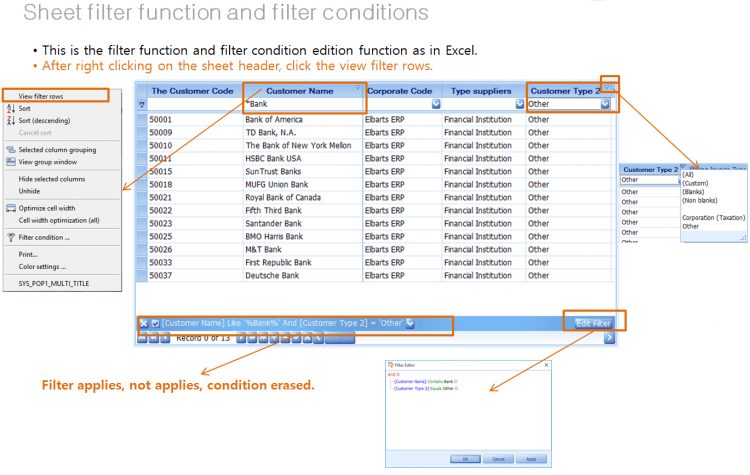Open Color settings... menu entry
The width and height of the screenshot is (750, 475).
(42, 266)
